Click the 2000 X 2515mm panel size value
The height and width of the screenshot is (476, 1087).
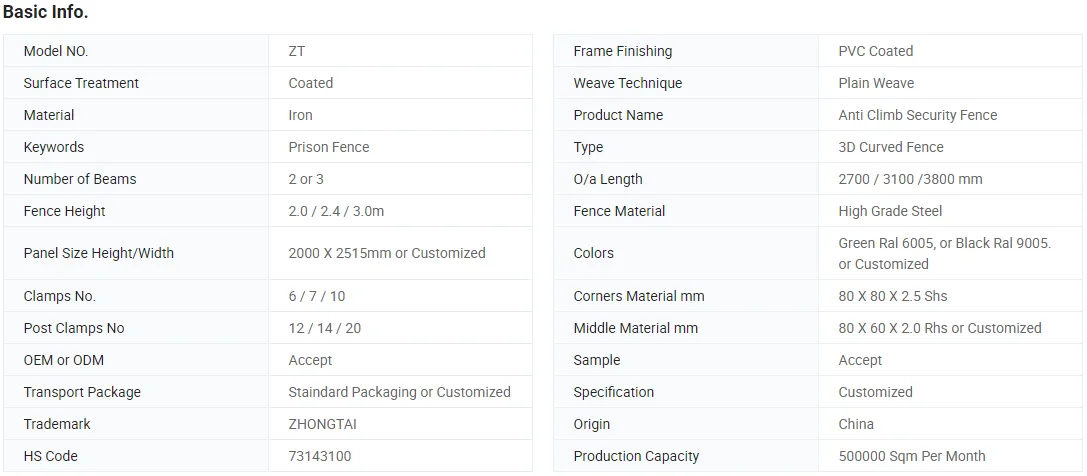point(386,253)
